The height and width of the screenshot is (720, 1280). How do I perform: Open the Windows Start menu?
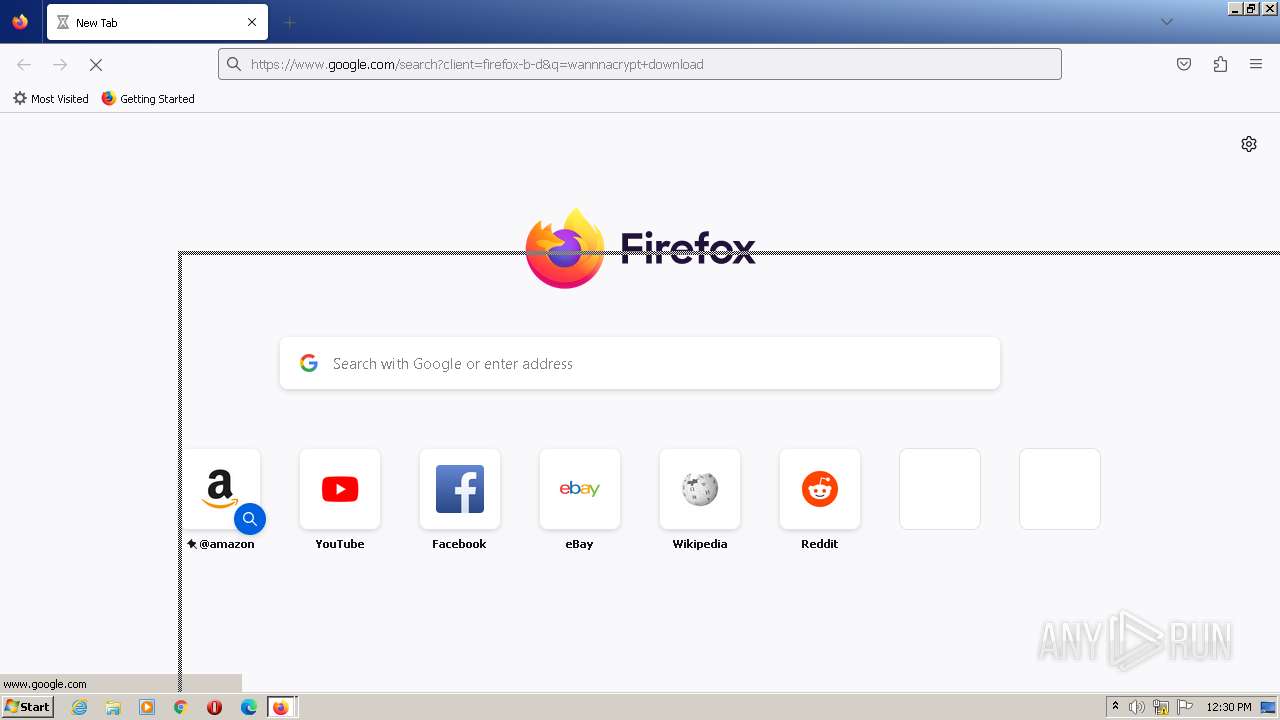(x=27, y=707)
